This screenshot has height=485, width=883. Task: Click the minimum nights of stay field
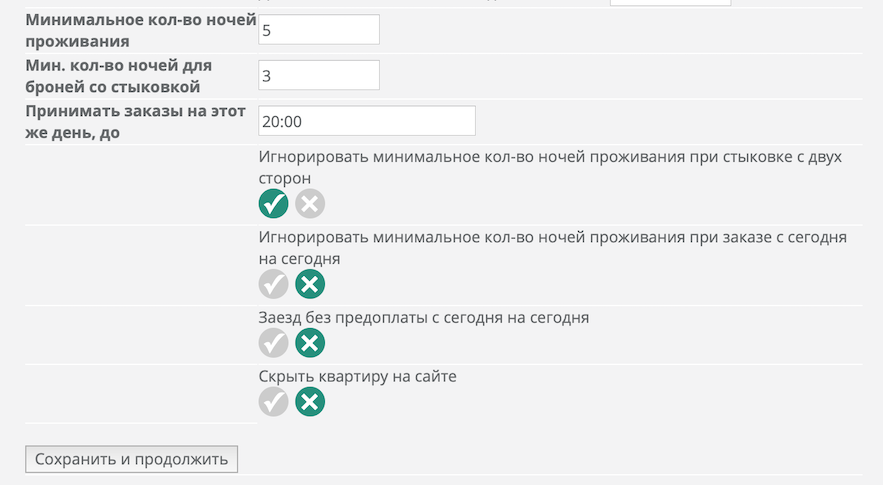point(319,29)
